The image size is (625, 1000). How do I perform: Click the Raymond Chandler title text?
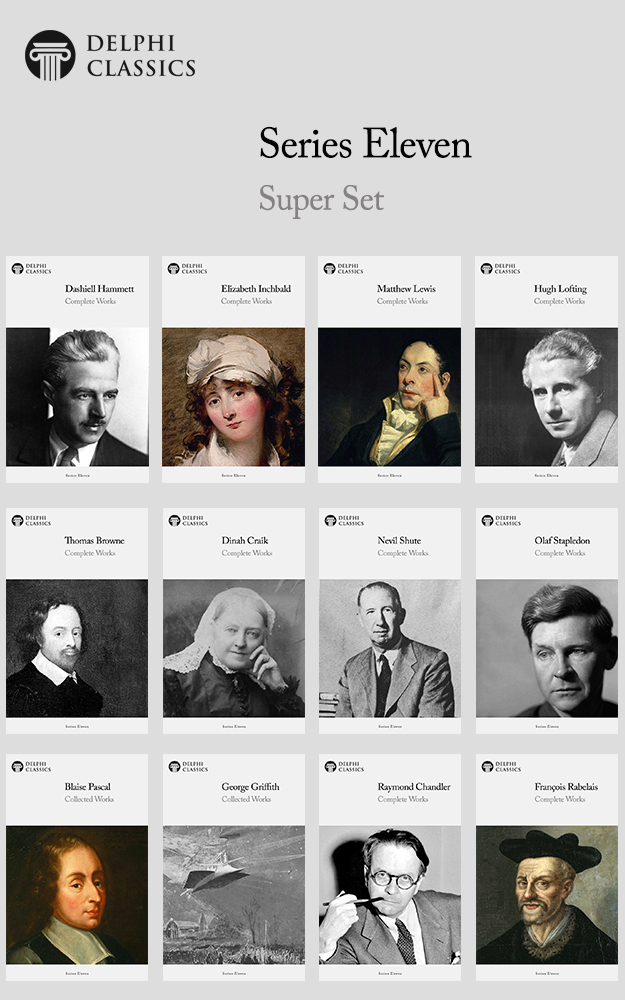(x=414, y=786)
